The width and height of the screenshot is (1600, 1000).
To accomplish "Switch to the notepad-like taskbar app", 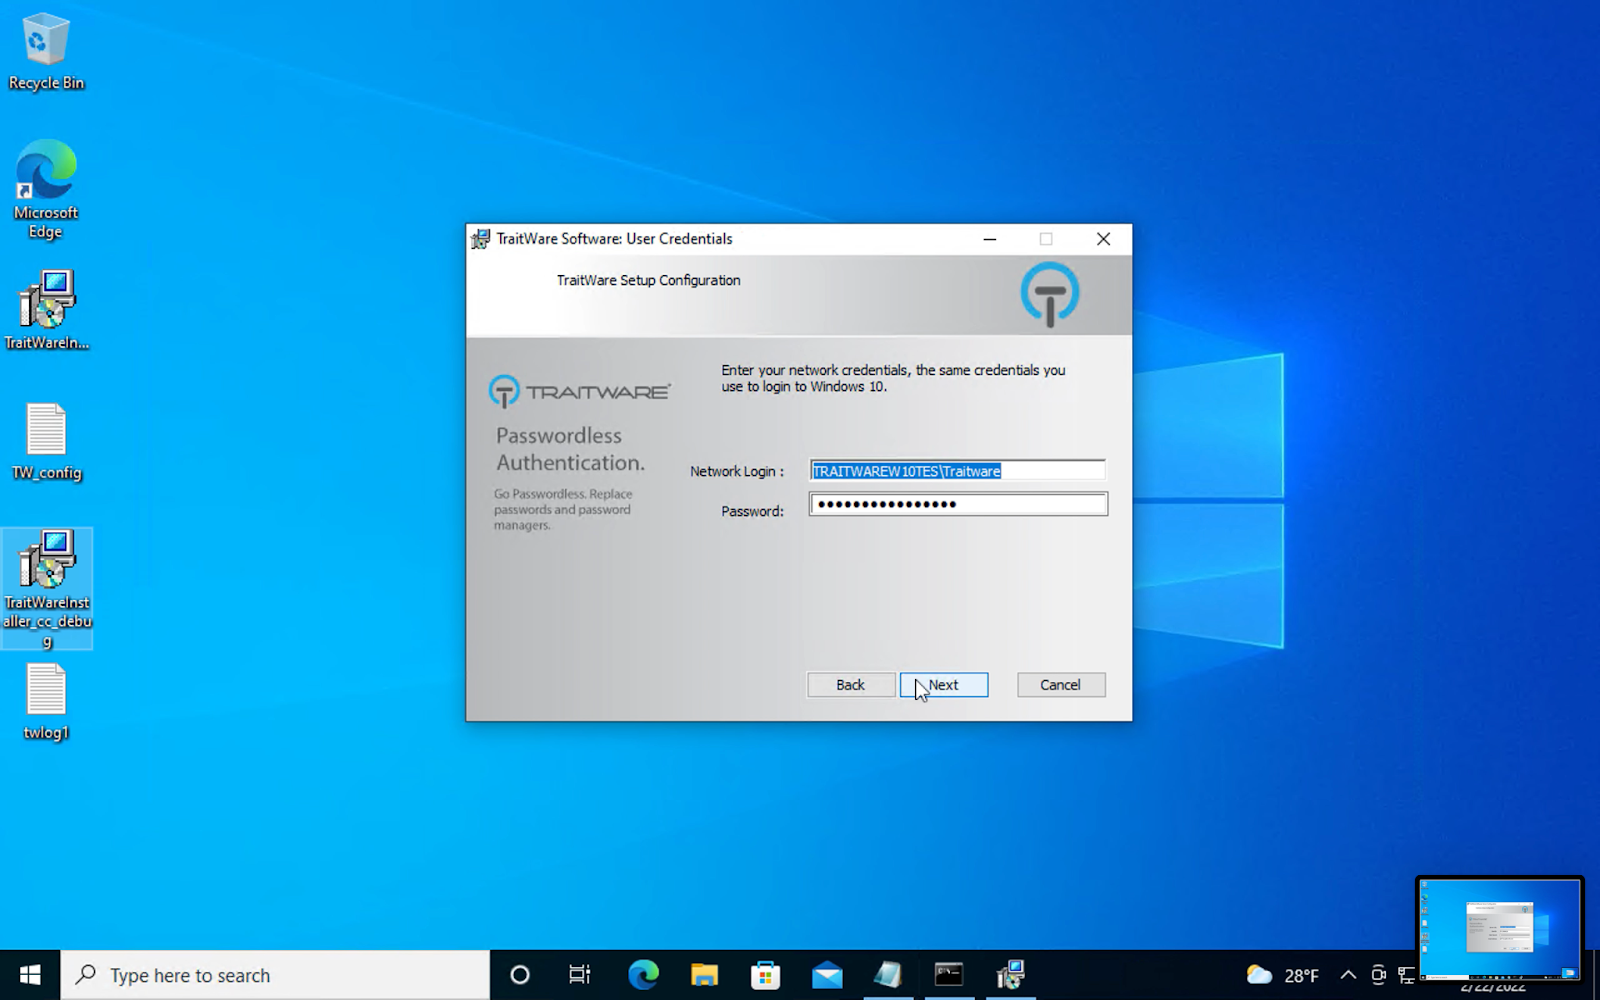I will coord(888,975).
